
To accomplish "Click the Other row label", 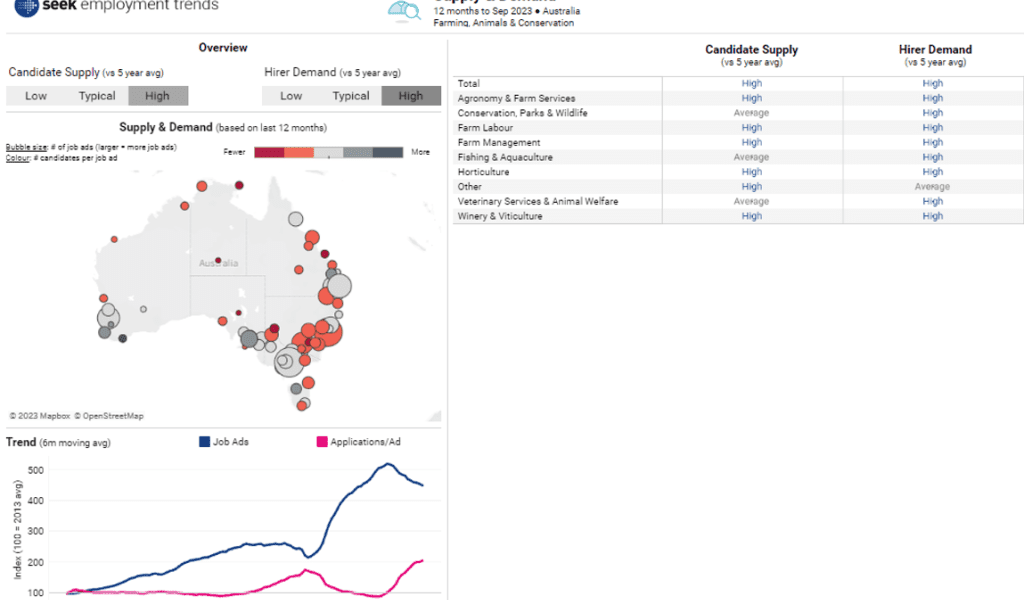I will (470, 187).
